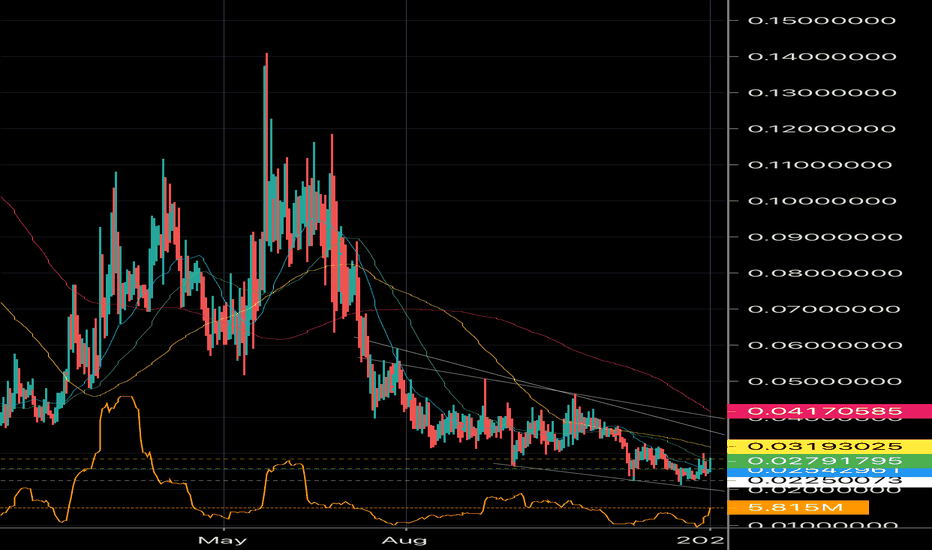Click the 0.01000000 price axis label
The image size is (932, 550).
point(821,526)
